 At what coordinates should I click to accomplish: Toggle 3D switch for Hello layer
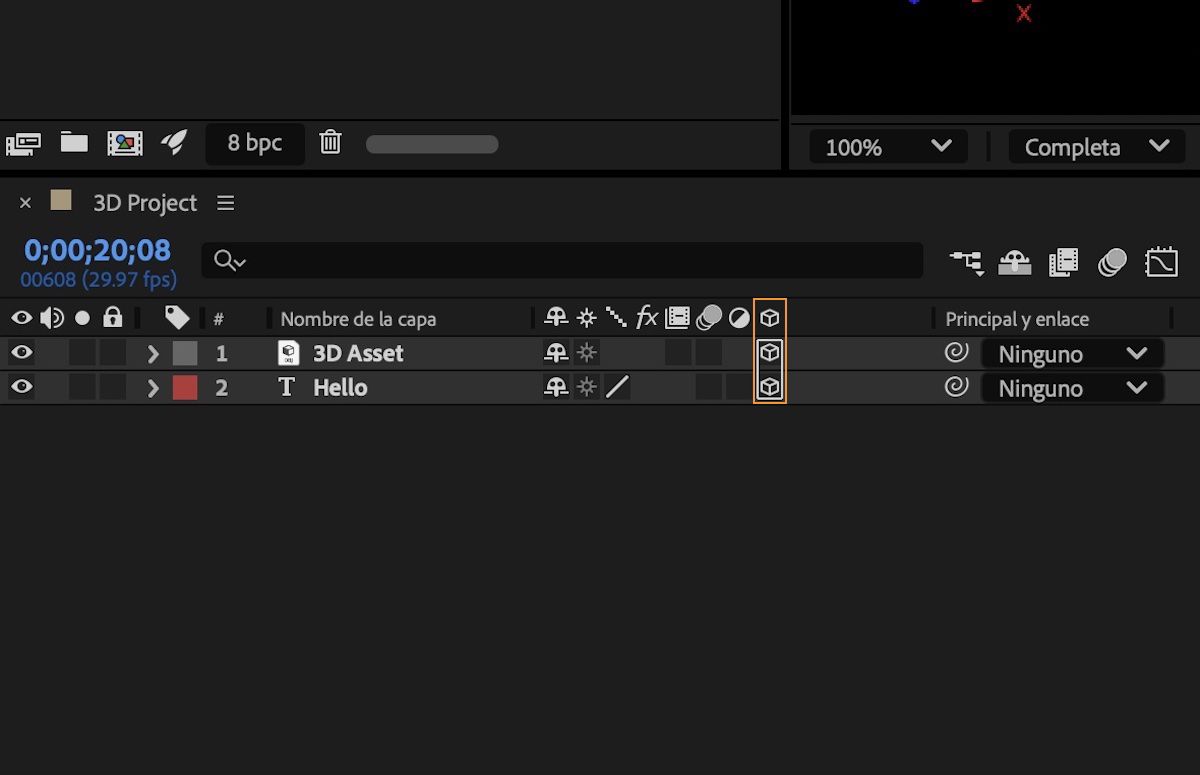click(x=769, y=387)
